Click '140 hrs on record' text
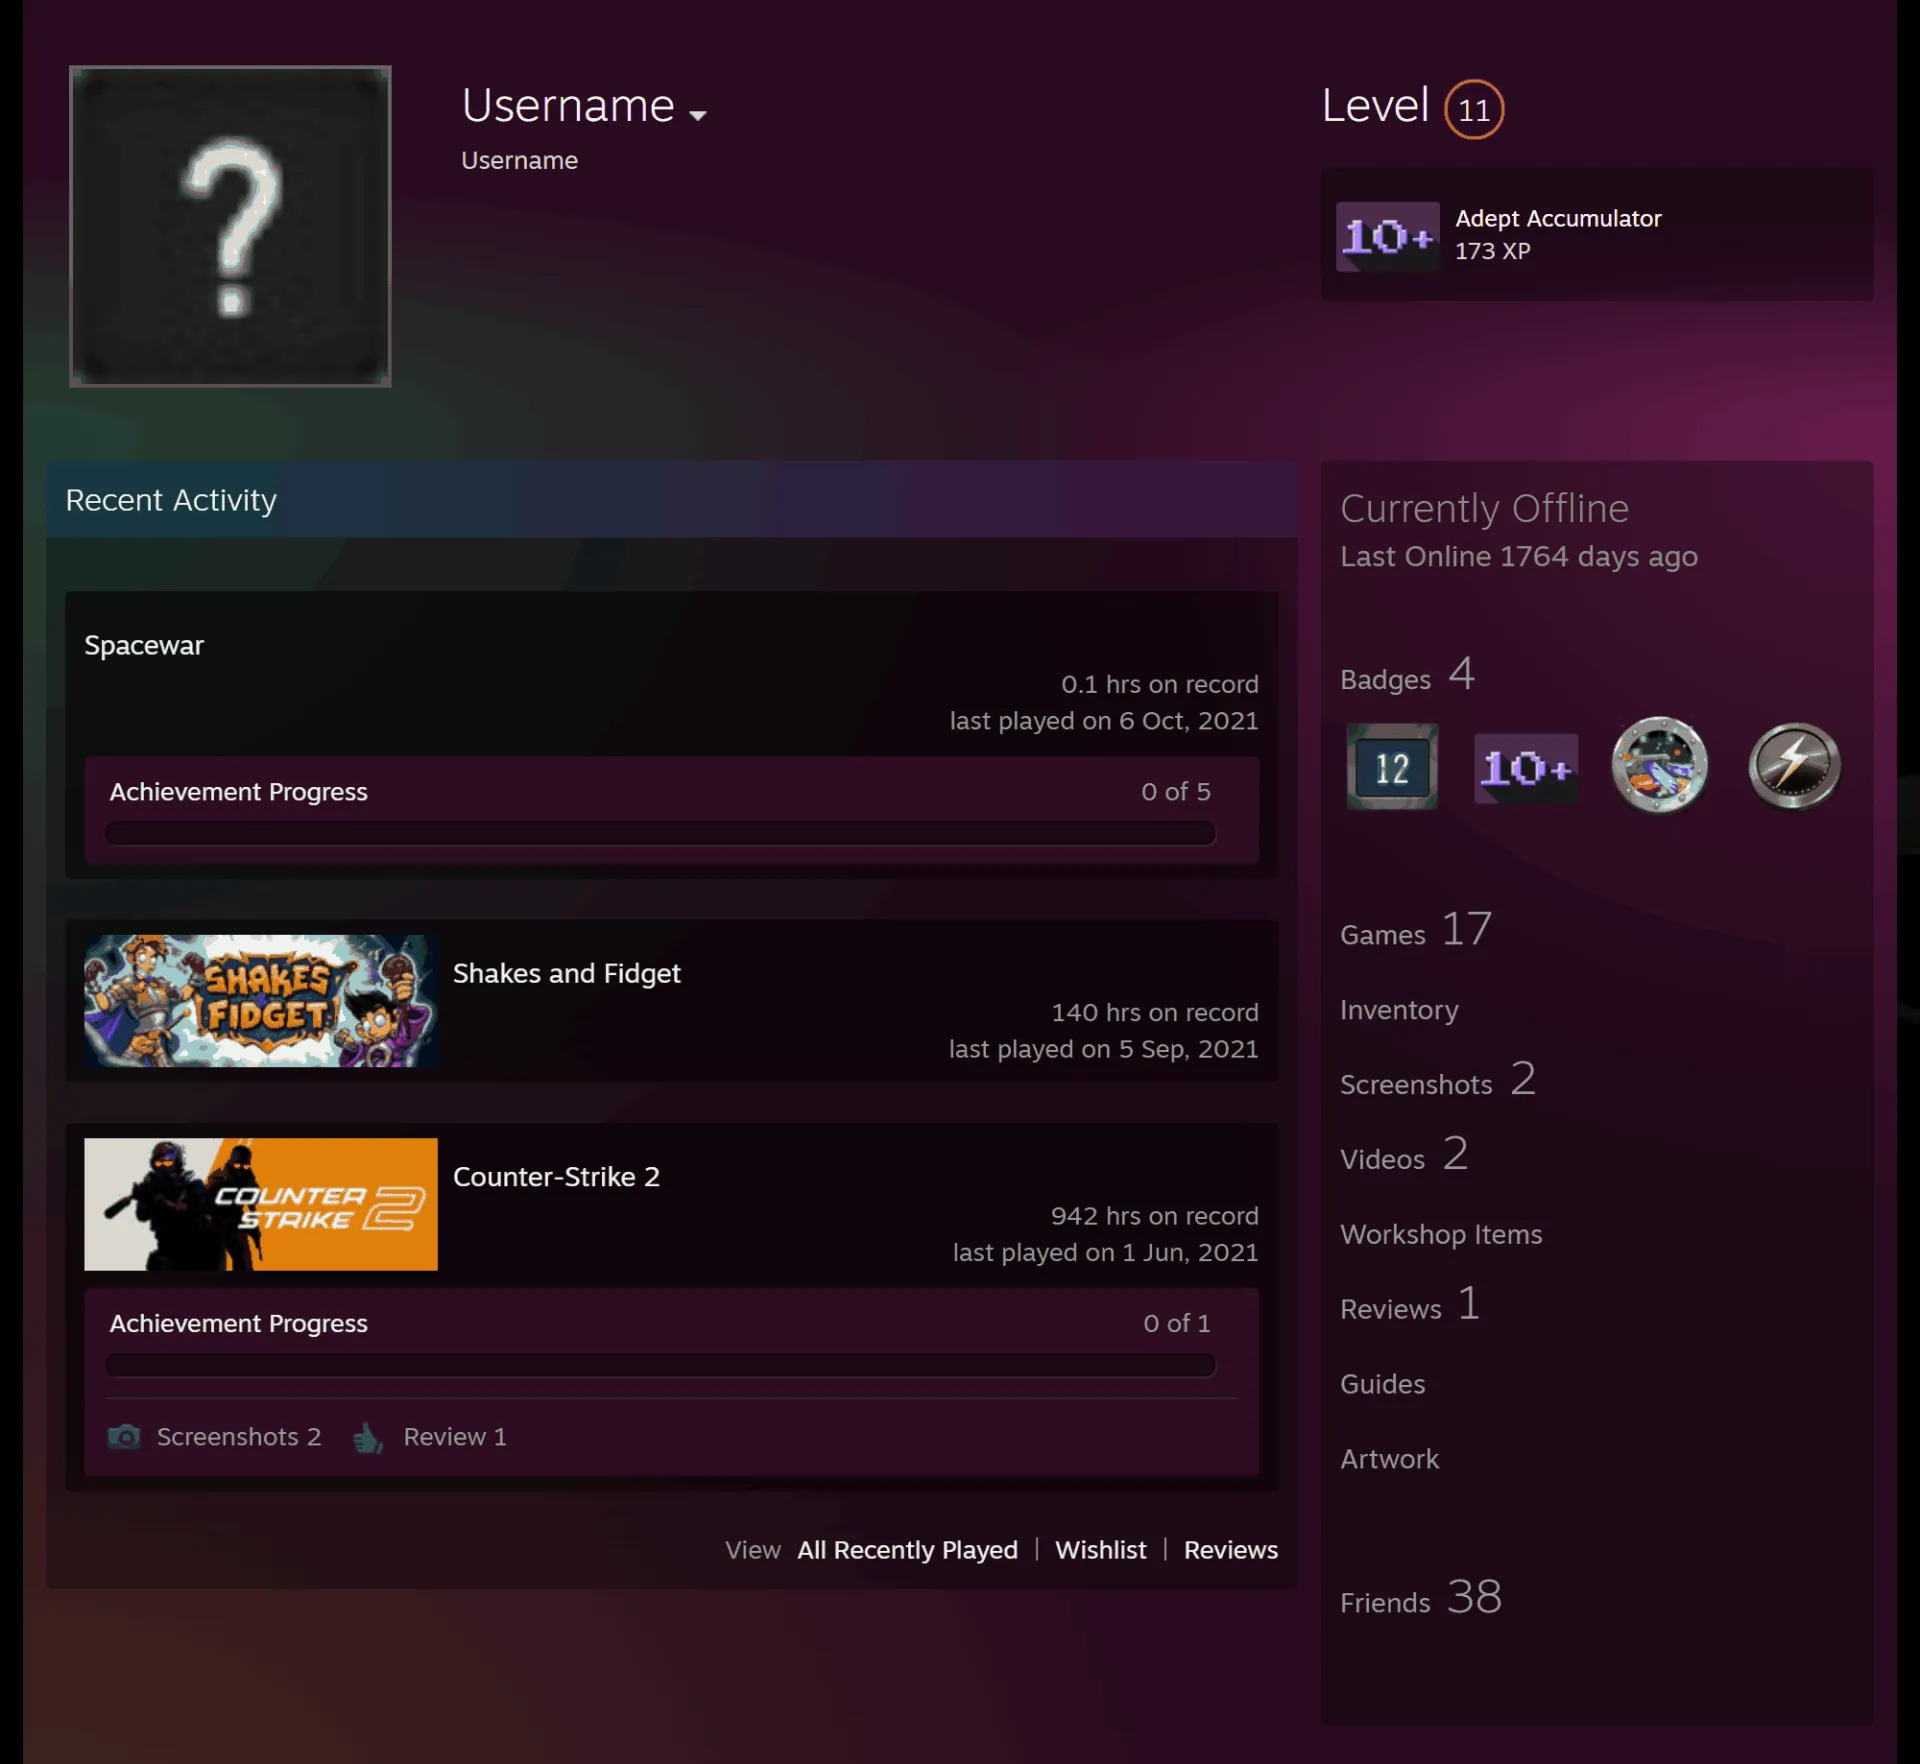This screenshot has width=1920, height=1764. point(1154,1012)
